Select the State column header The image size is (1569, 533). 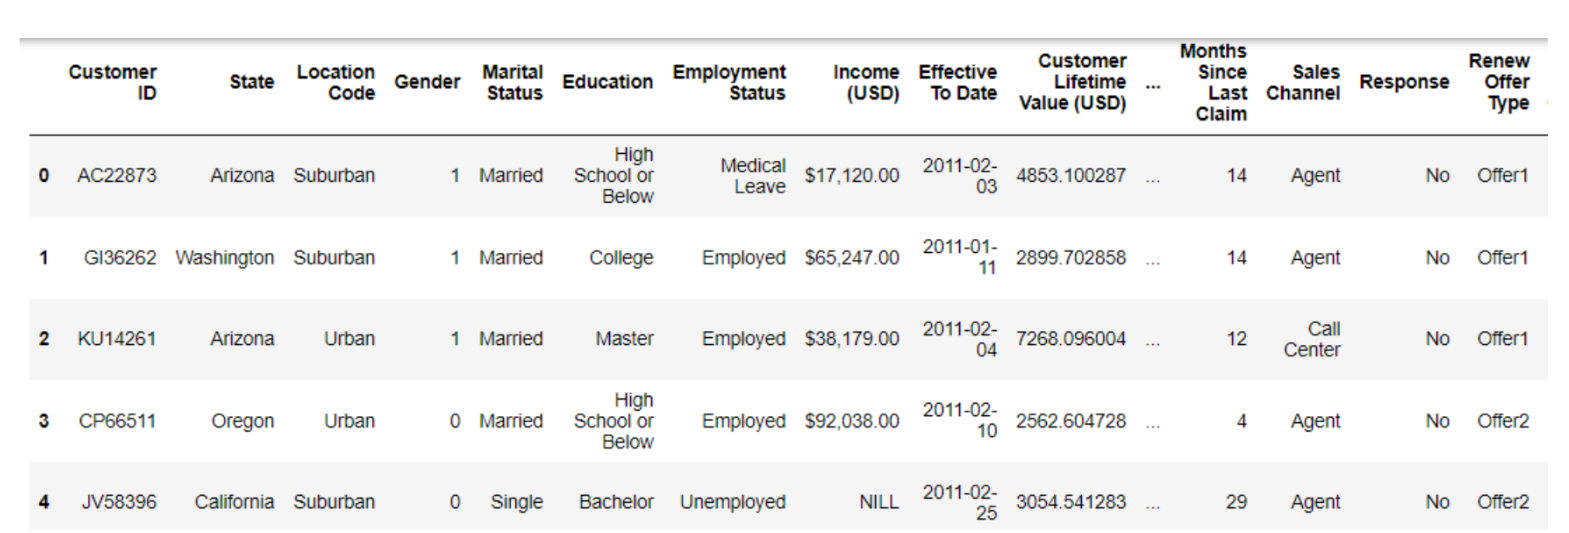[x=251, y=82]
